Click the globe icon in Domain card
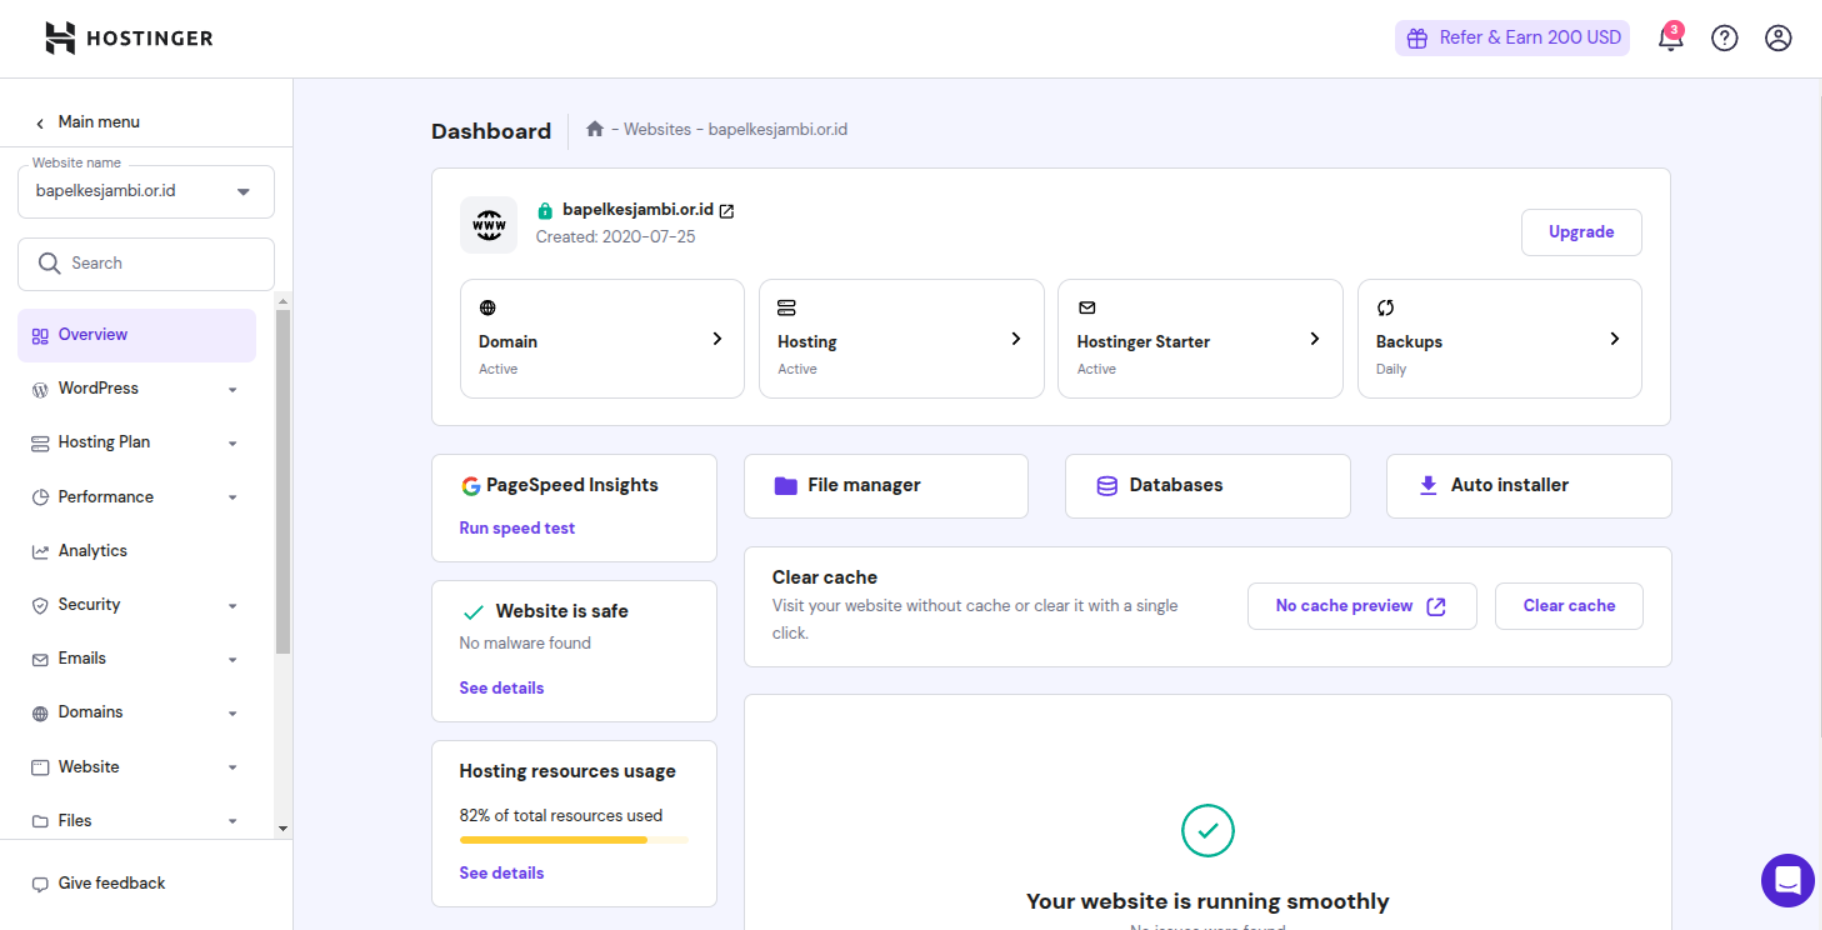This screenshot has width=1822, height=930. coord(488,308)
